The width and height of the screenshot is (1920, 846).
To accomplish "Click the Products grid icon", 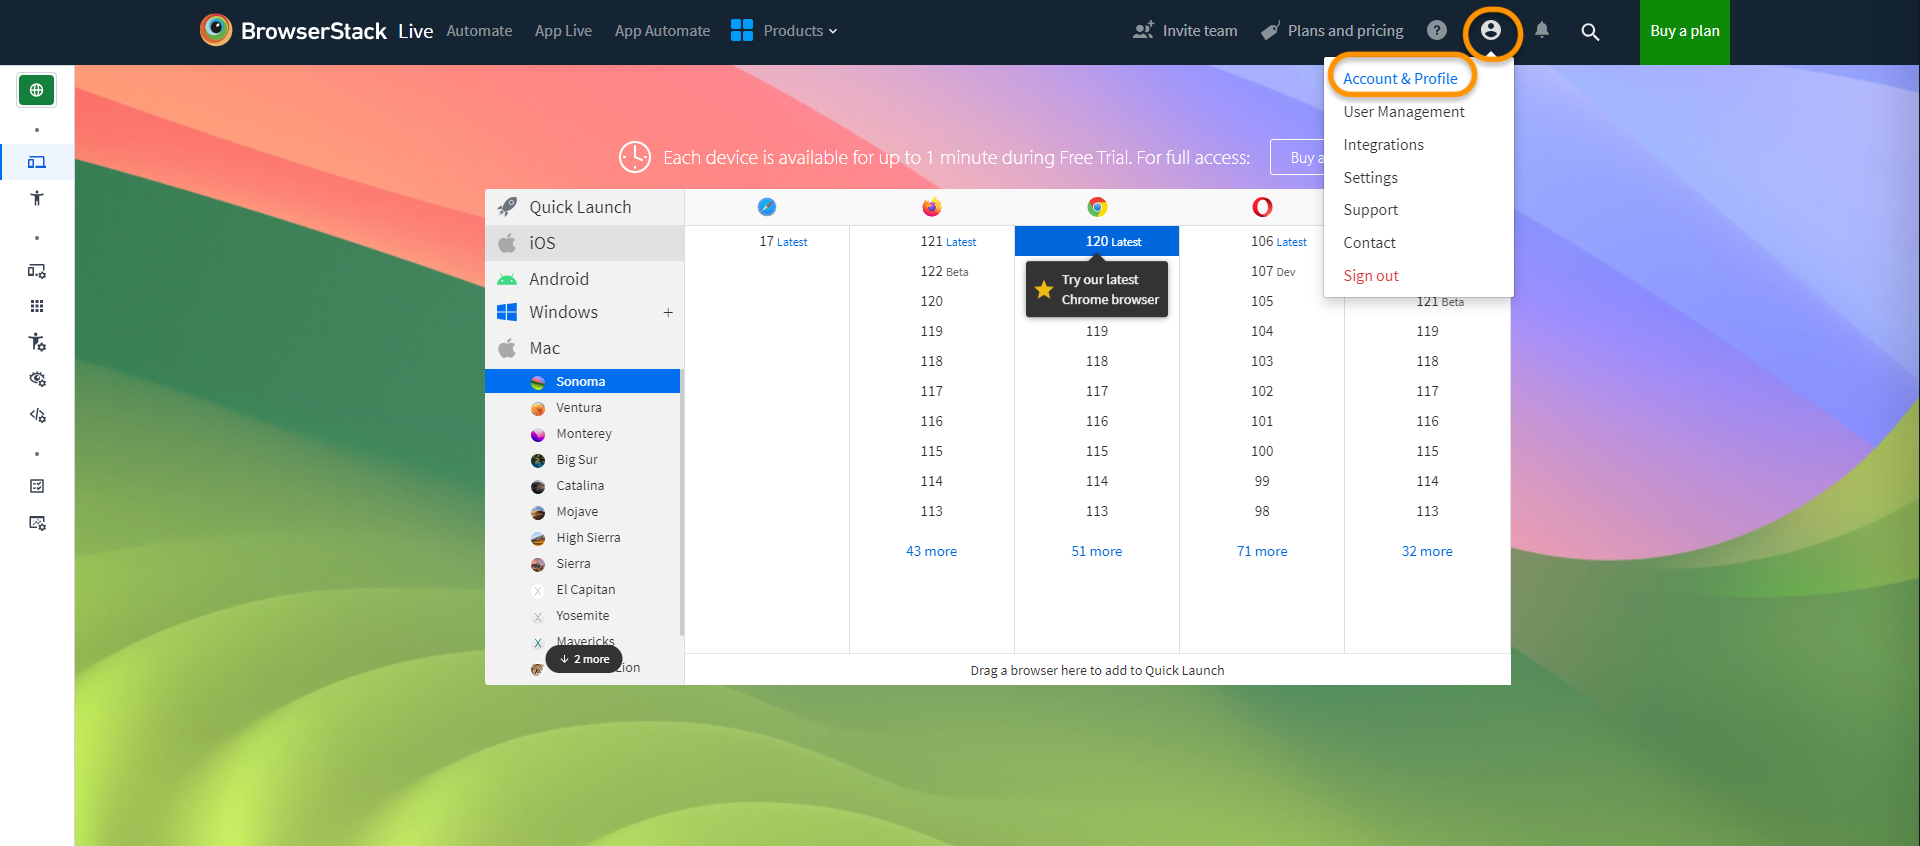I will pyautogui.click(x=742, y=30).
